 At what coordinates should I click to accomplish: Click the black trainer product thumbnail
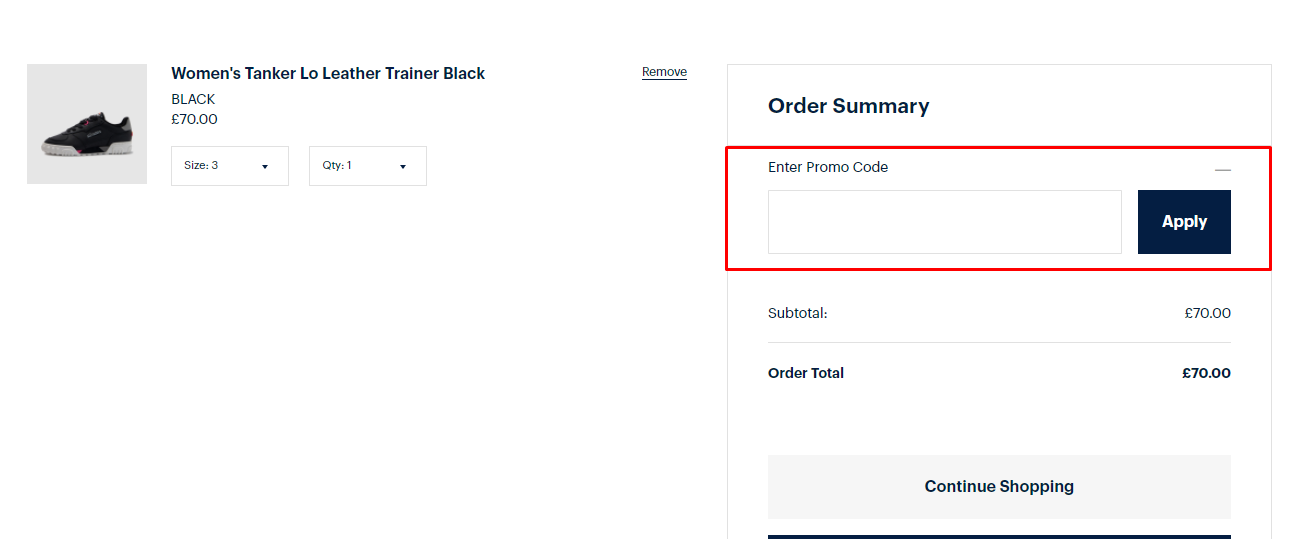[87, 124]
